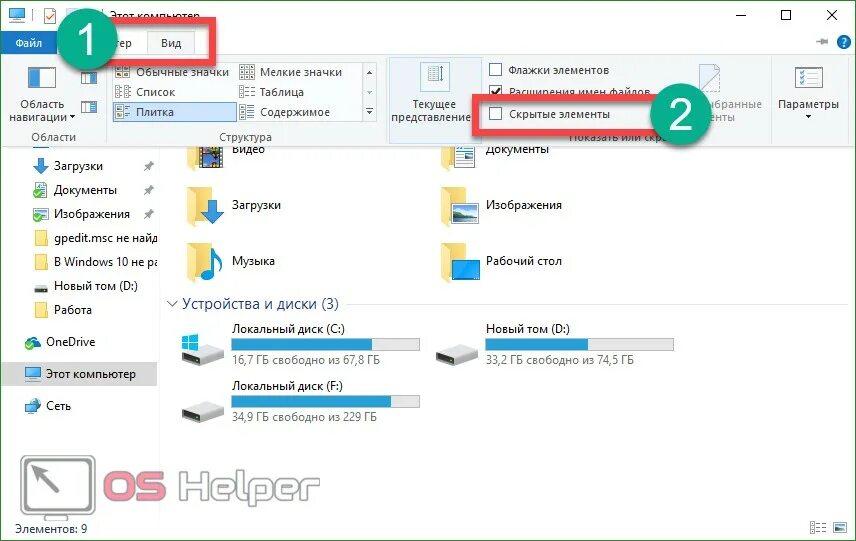
Task: Click '16,7 ГБ свободно из 67,8 ГБ' text
Action: [306, 360]
